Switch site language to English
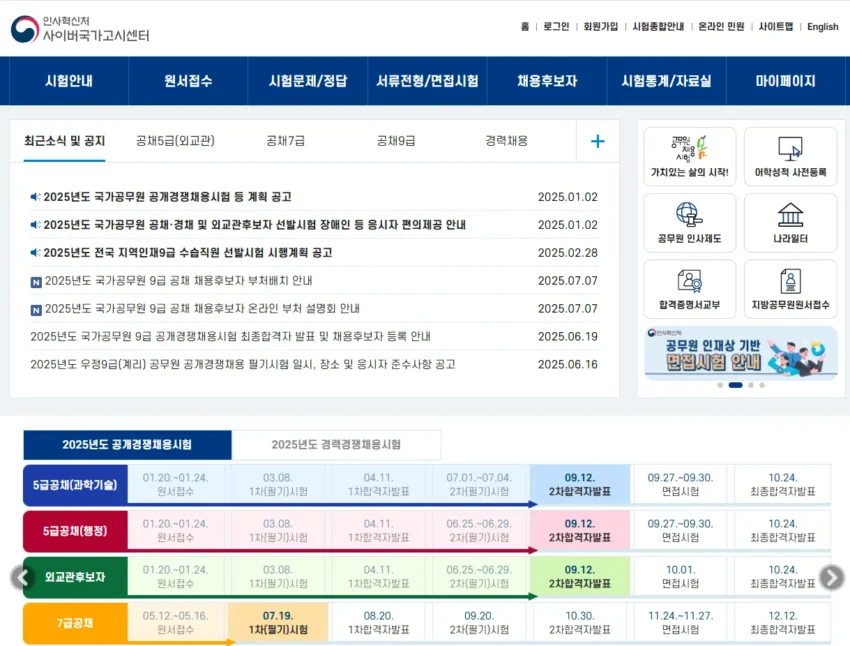The width and height of the screenshot is (850, 646). 822,27
